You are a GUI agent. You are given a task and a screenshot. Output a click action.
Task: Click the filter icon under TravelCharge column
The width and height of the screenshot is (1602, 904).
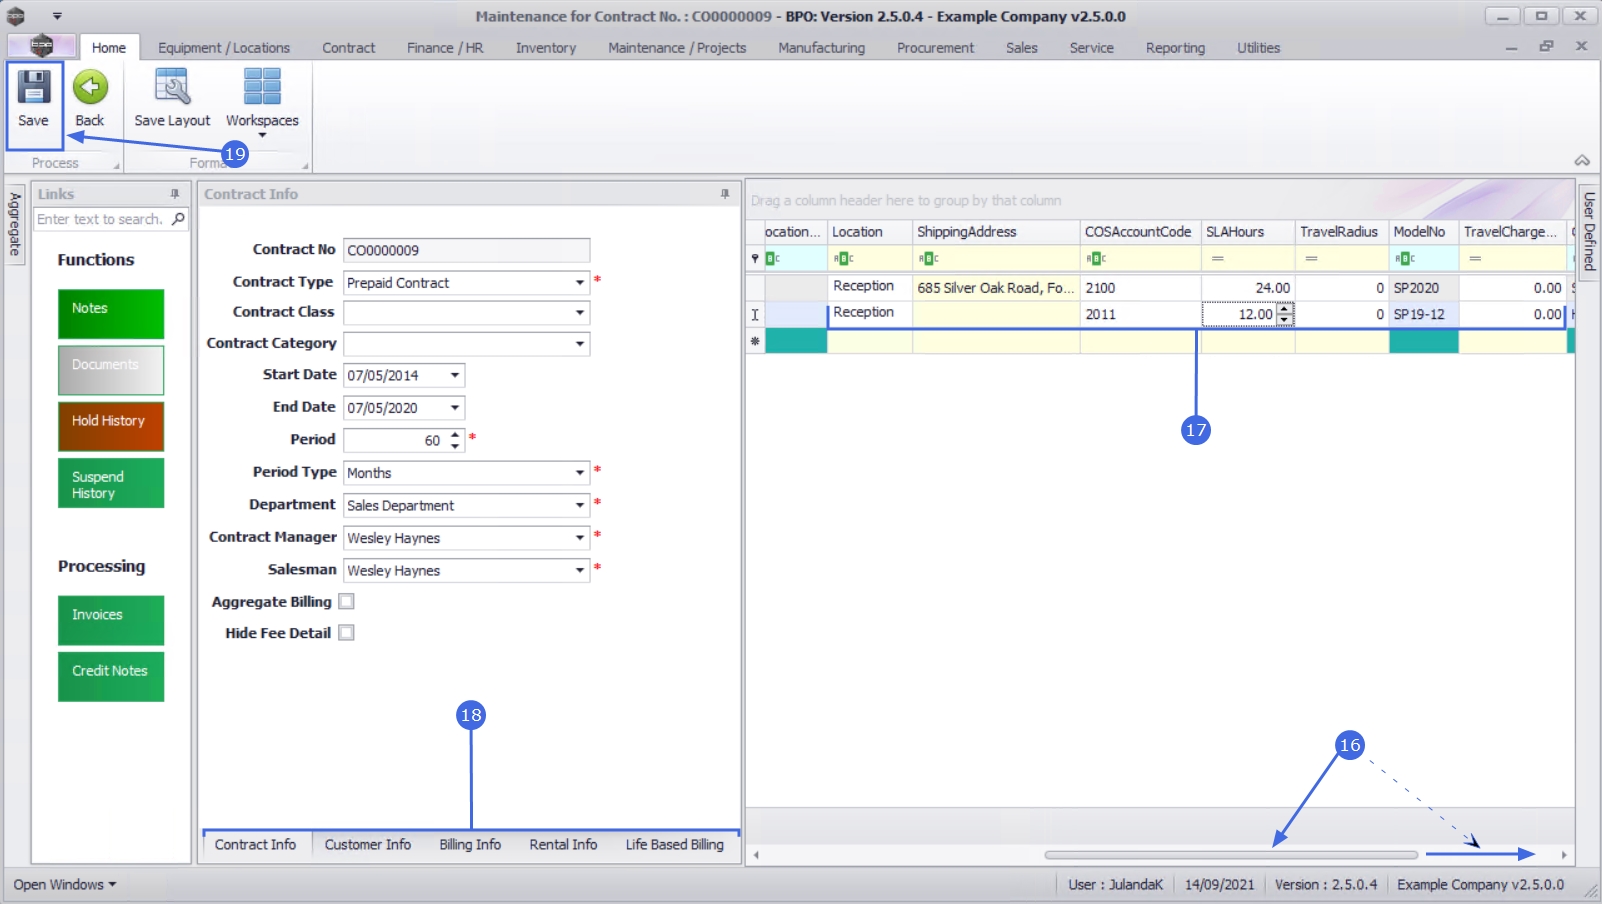1475,259
